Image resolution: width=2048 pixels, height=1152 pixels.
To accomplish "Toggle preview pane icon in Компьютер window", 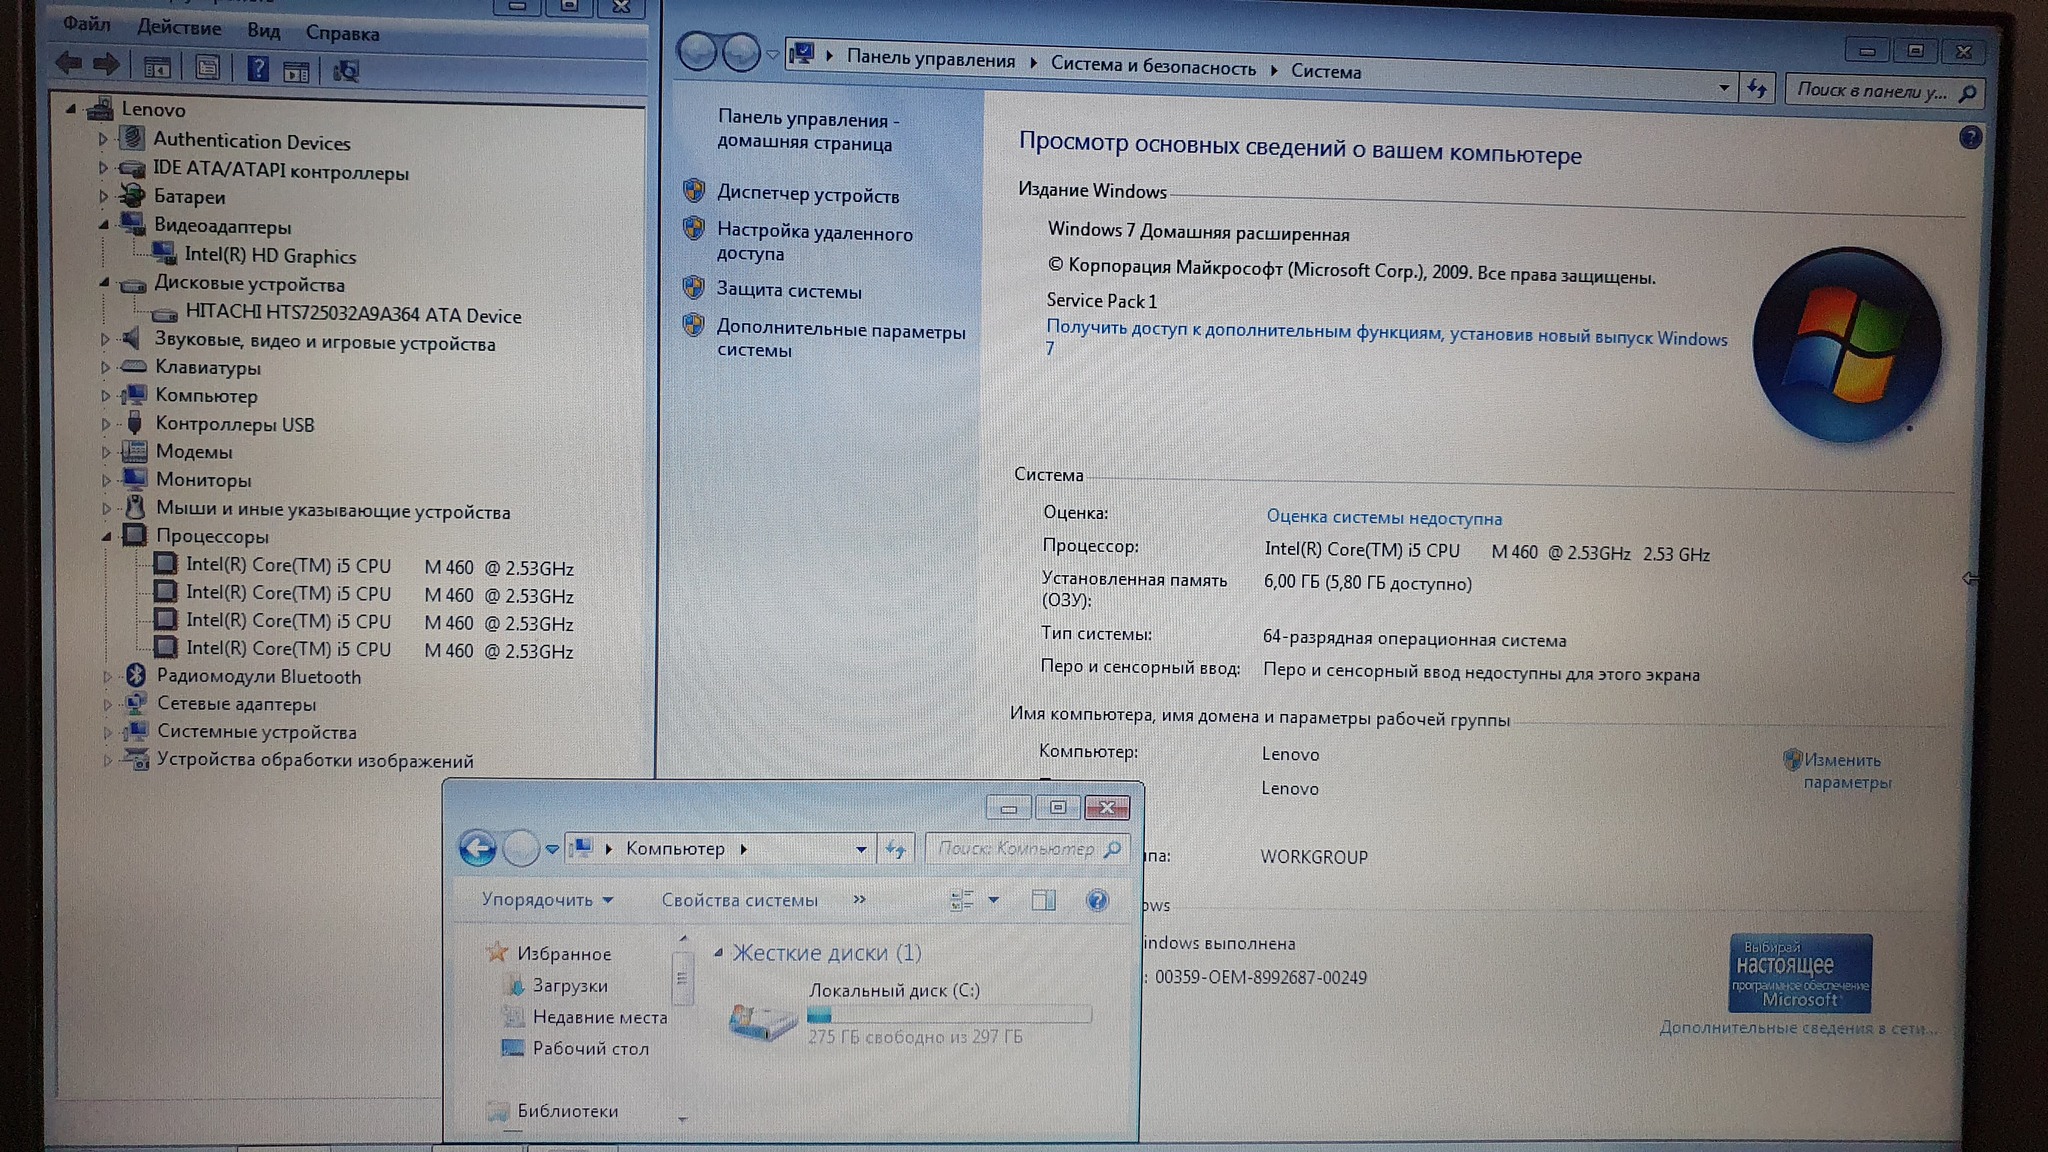I will pos(1043,900).
